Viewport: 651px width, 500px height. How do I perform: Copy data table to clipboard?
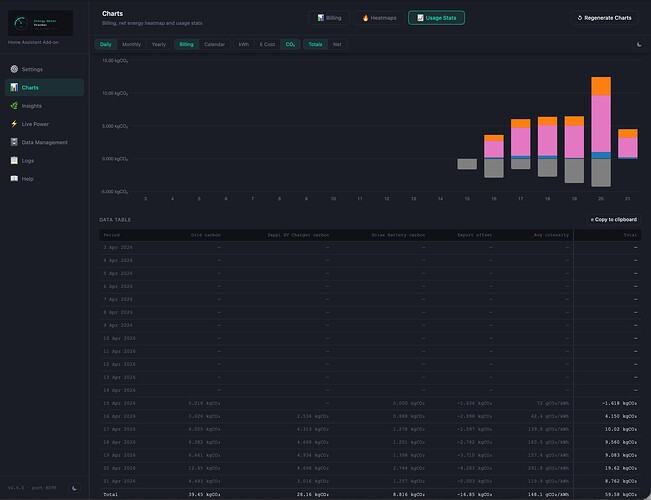tap(613, 219)
